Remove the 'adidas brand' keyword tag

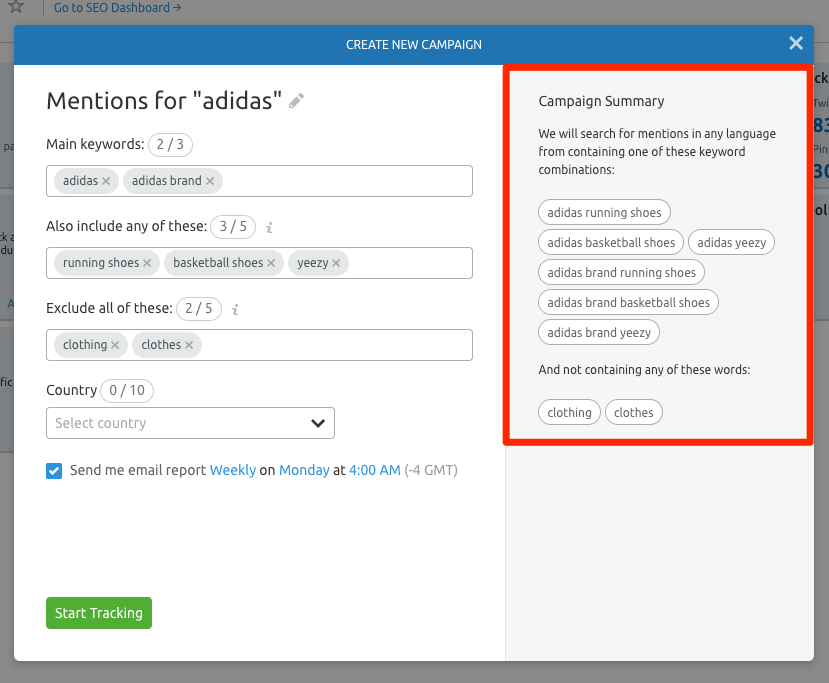point(210,181)
